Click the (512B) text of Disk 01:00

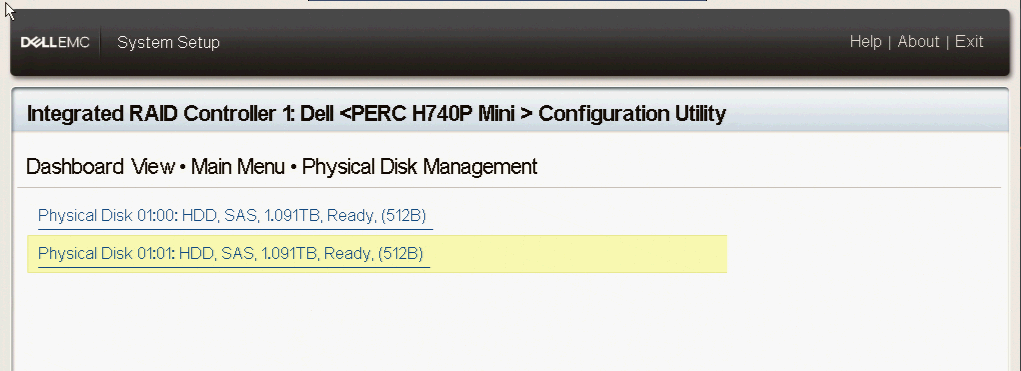click(404, 215)
